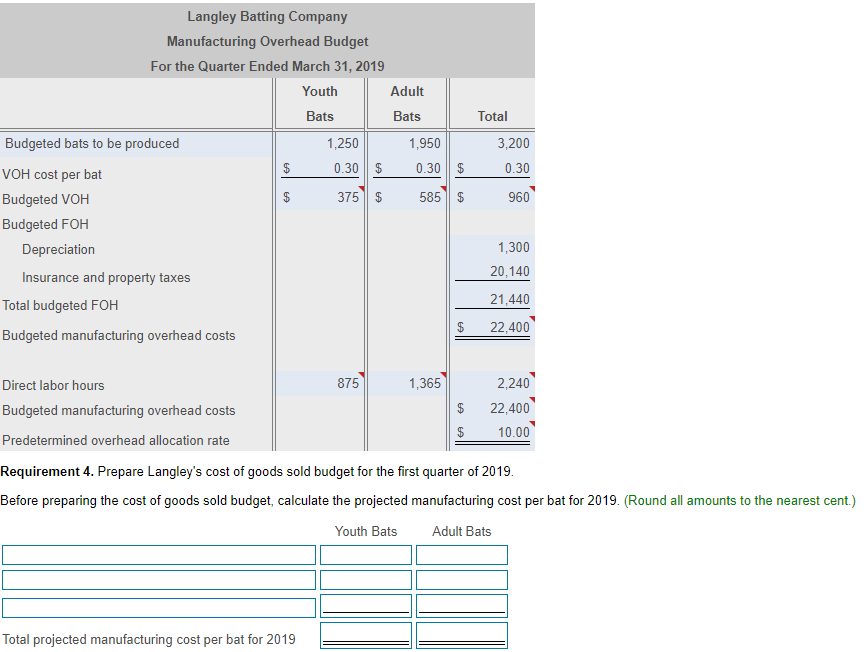866x652 pixels.
Task: Click the Total projected manufacturing cost label
Action: pyautogui.click(x=149, y=639)
